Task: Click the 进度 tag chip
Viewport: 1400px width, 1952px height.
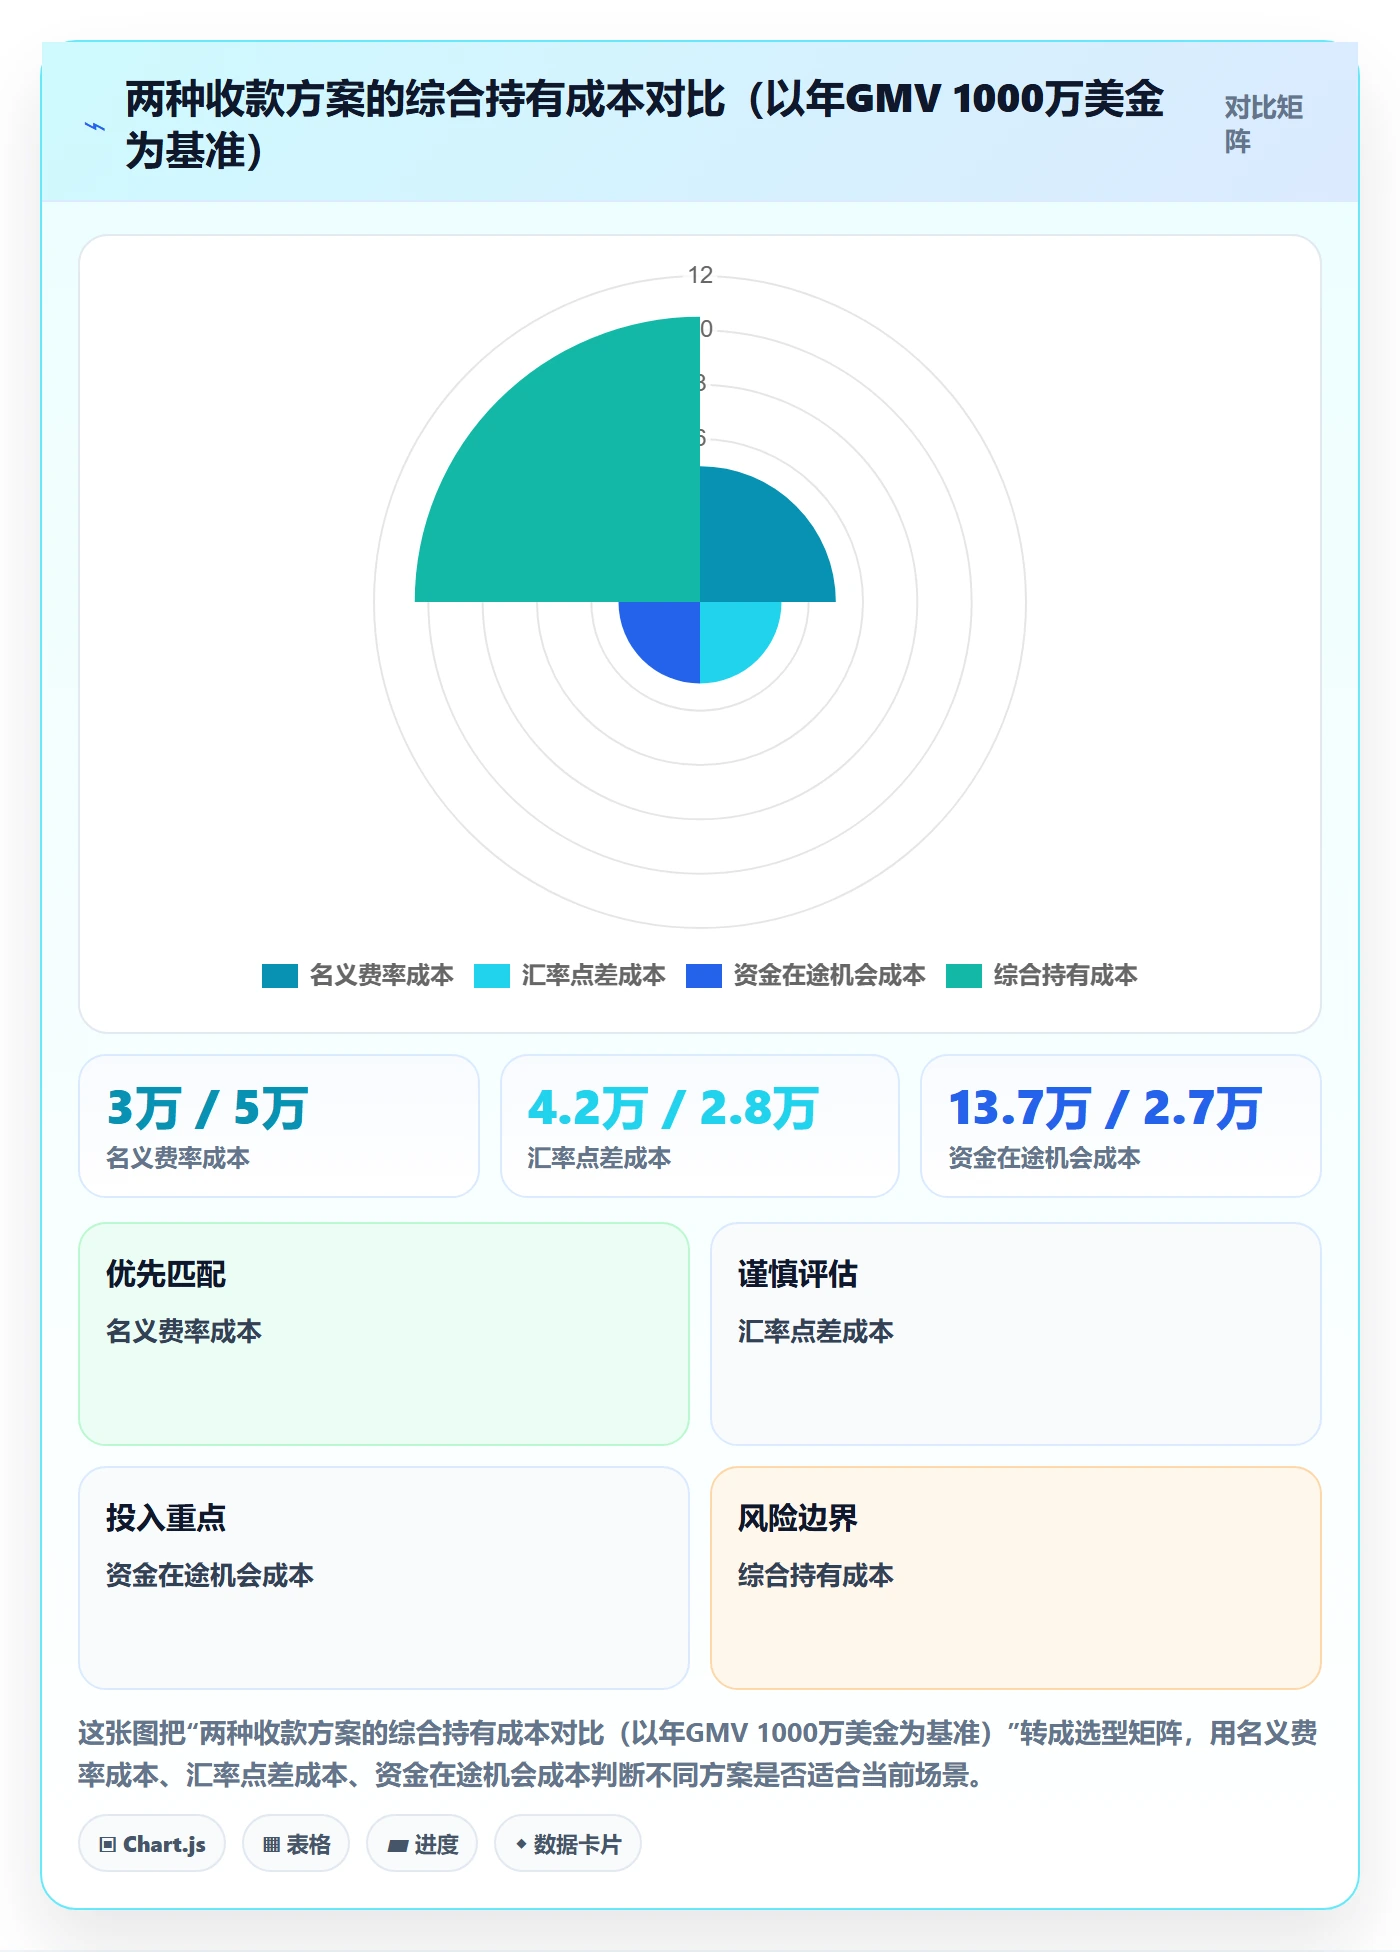Action: click(422, 1844)
